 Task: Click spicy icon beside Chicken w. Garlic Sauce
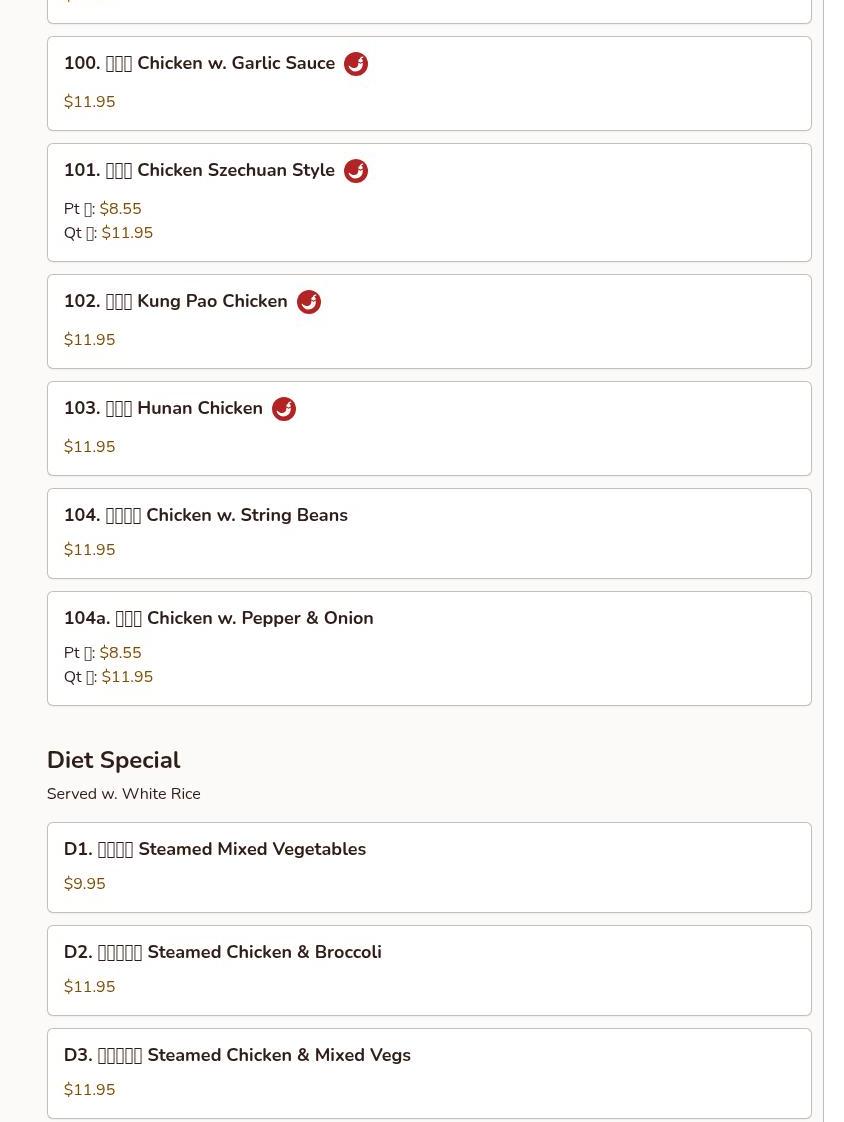click(356, 64)
